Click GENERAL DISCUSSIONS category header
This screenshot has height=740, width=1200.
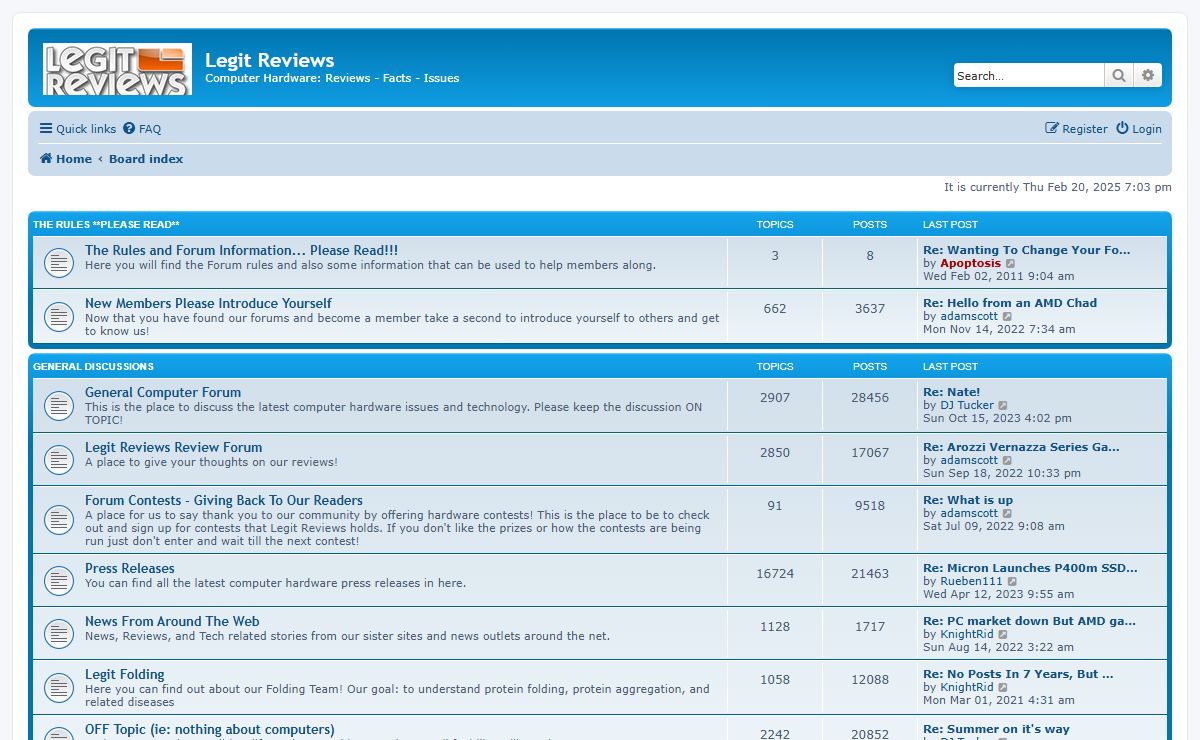click(x=93, y=367)
